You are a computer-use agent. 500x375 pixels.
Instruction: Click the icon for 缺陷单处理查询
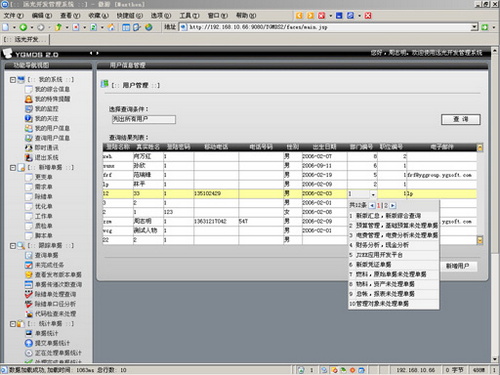pyautogui.click(x=29, y=294)
